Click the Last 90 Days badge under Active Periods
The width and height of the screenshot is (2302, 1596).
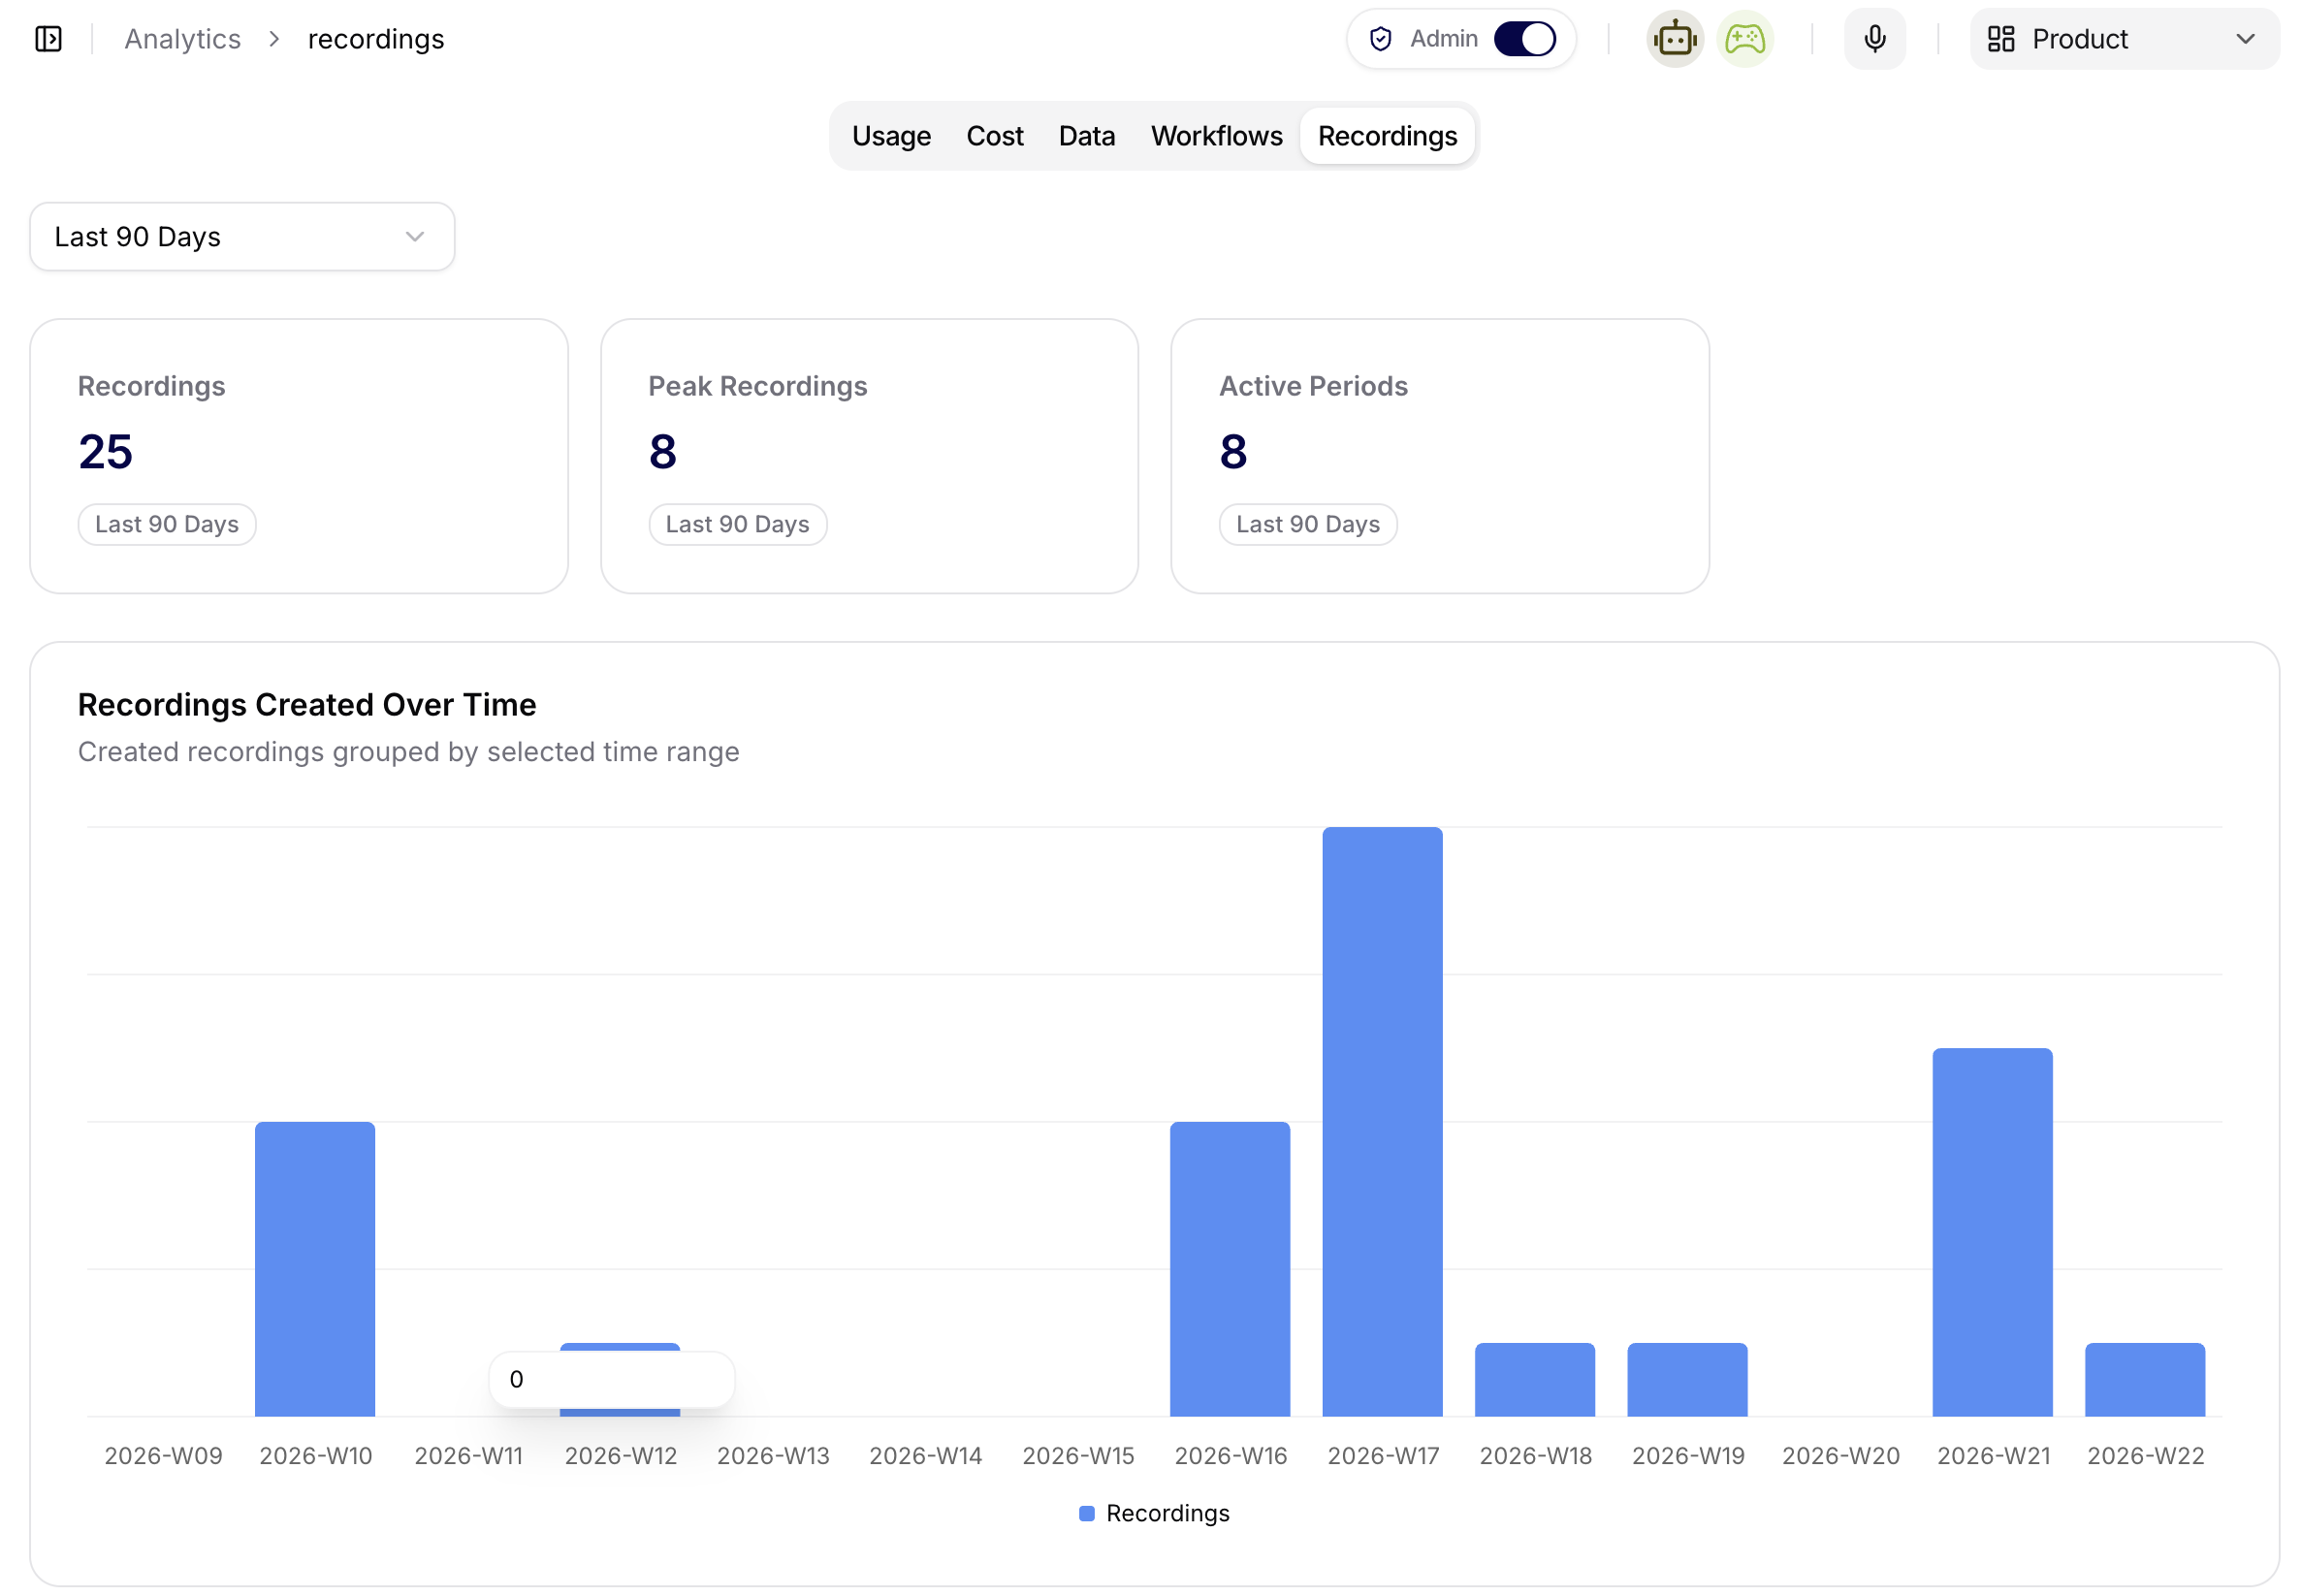1308,524
